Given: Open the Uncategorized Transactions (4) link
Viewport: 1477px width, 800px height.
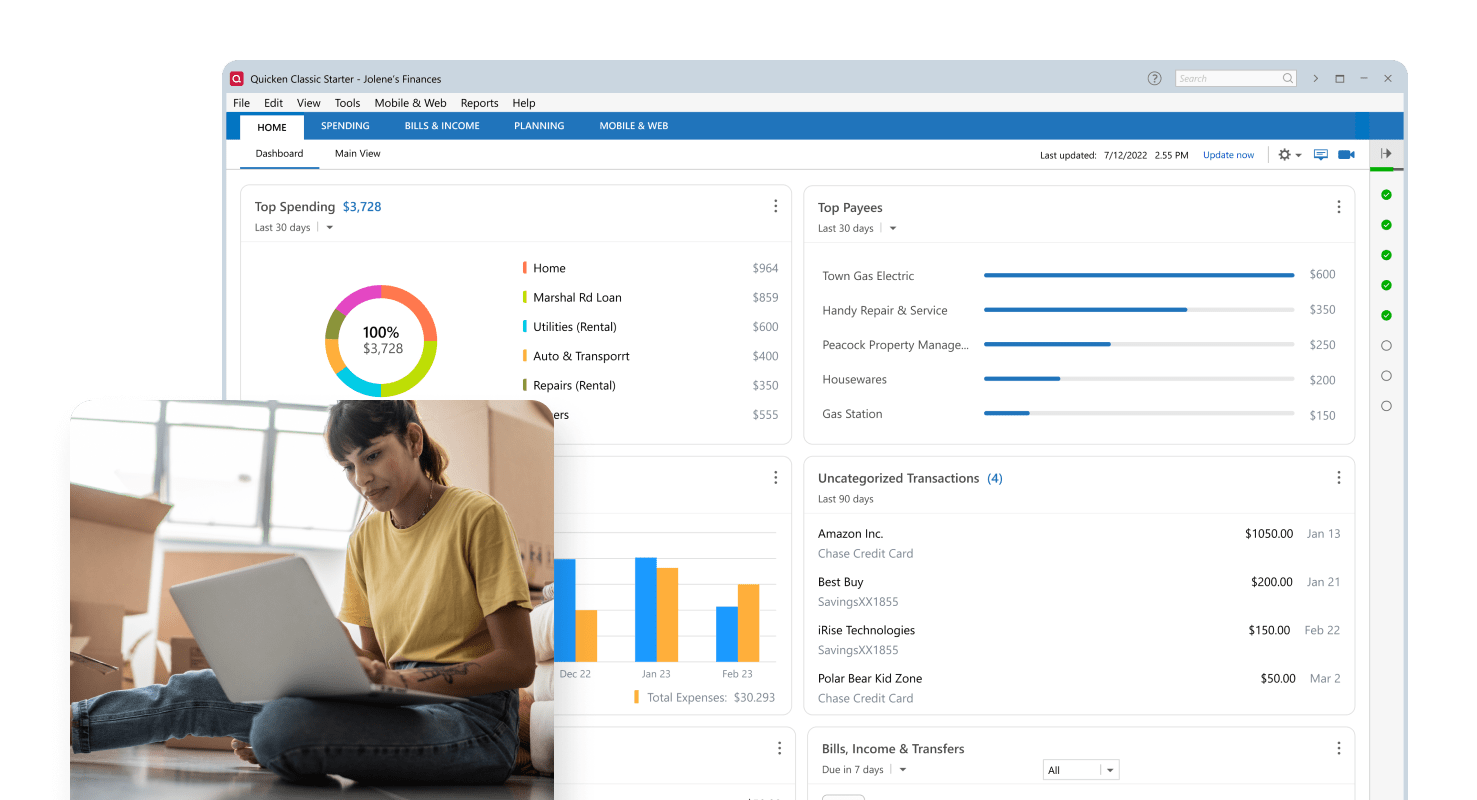Looking at the screenshot, I should (x=995, y=478).
